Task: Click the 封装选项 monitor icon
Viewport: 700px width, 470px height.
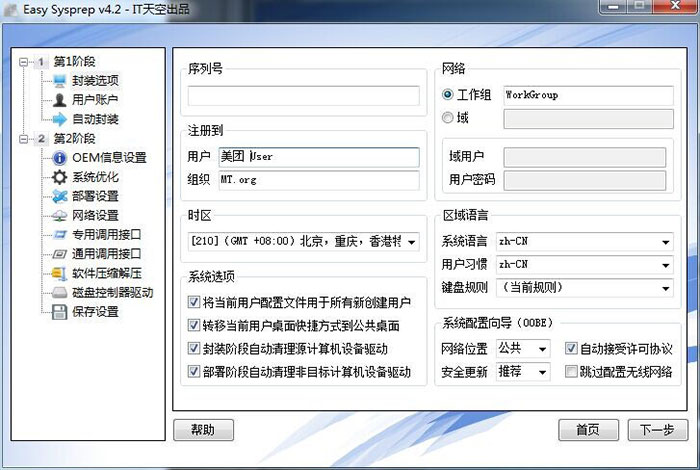Action: pos(59,81)
